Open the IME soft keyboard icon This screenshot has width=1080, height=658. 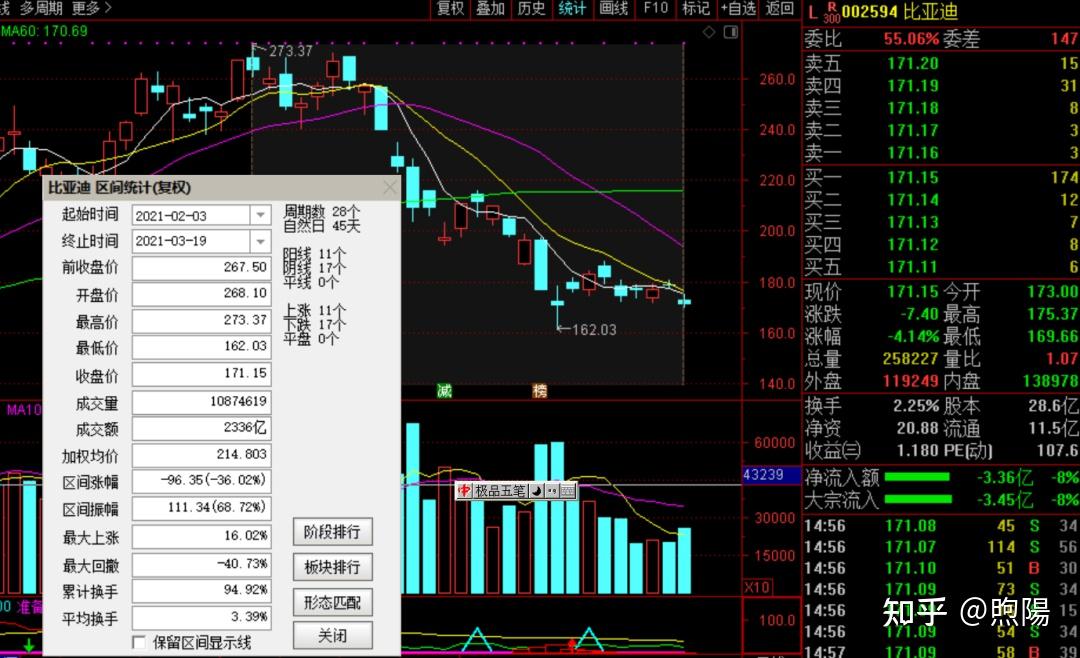(568, 491)
